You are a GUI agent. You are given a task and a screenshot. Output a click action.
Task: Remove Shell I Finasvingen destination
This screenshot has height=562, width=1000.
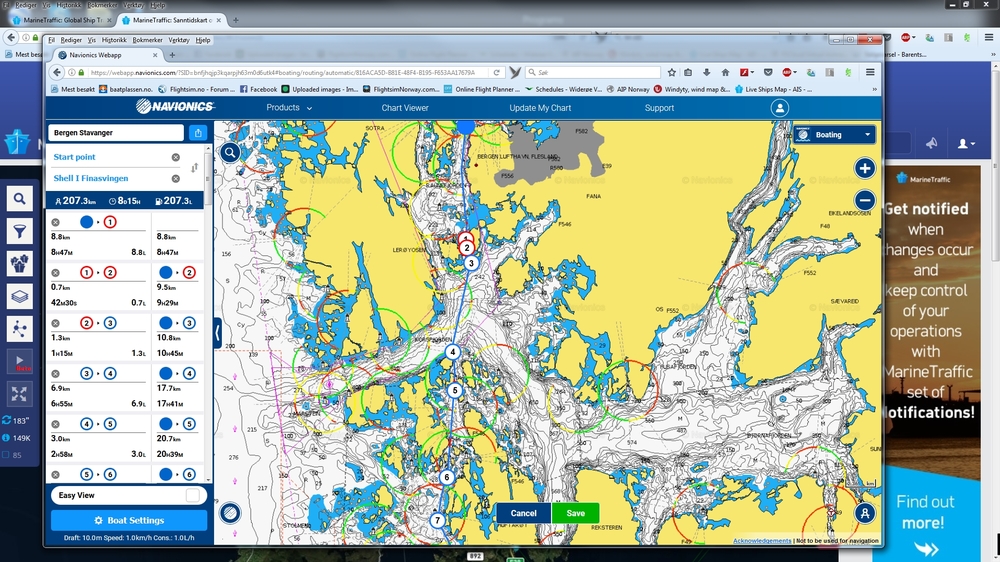175,179
